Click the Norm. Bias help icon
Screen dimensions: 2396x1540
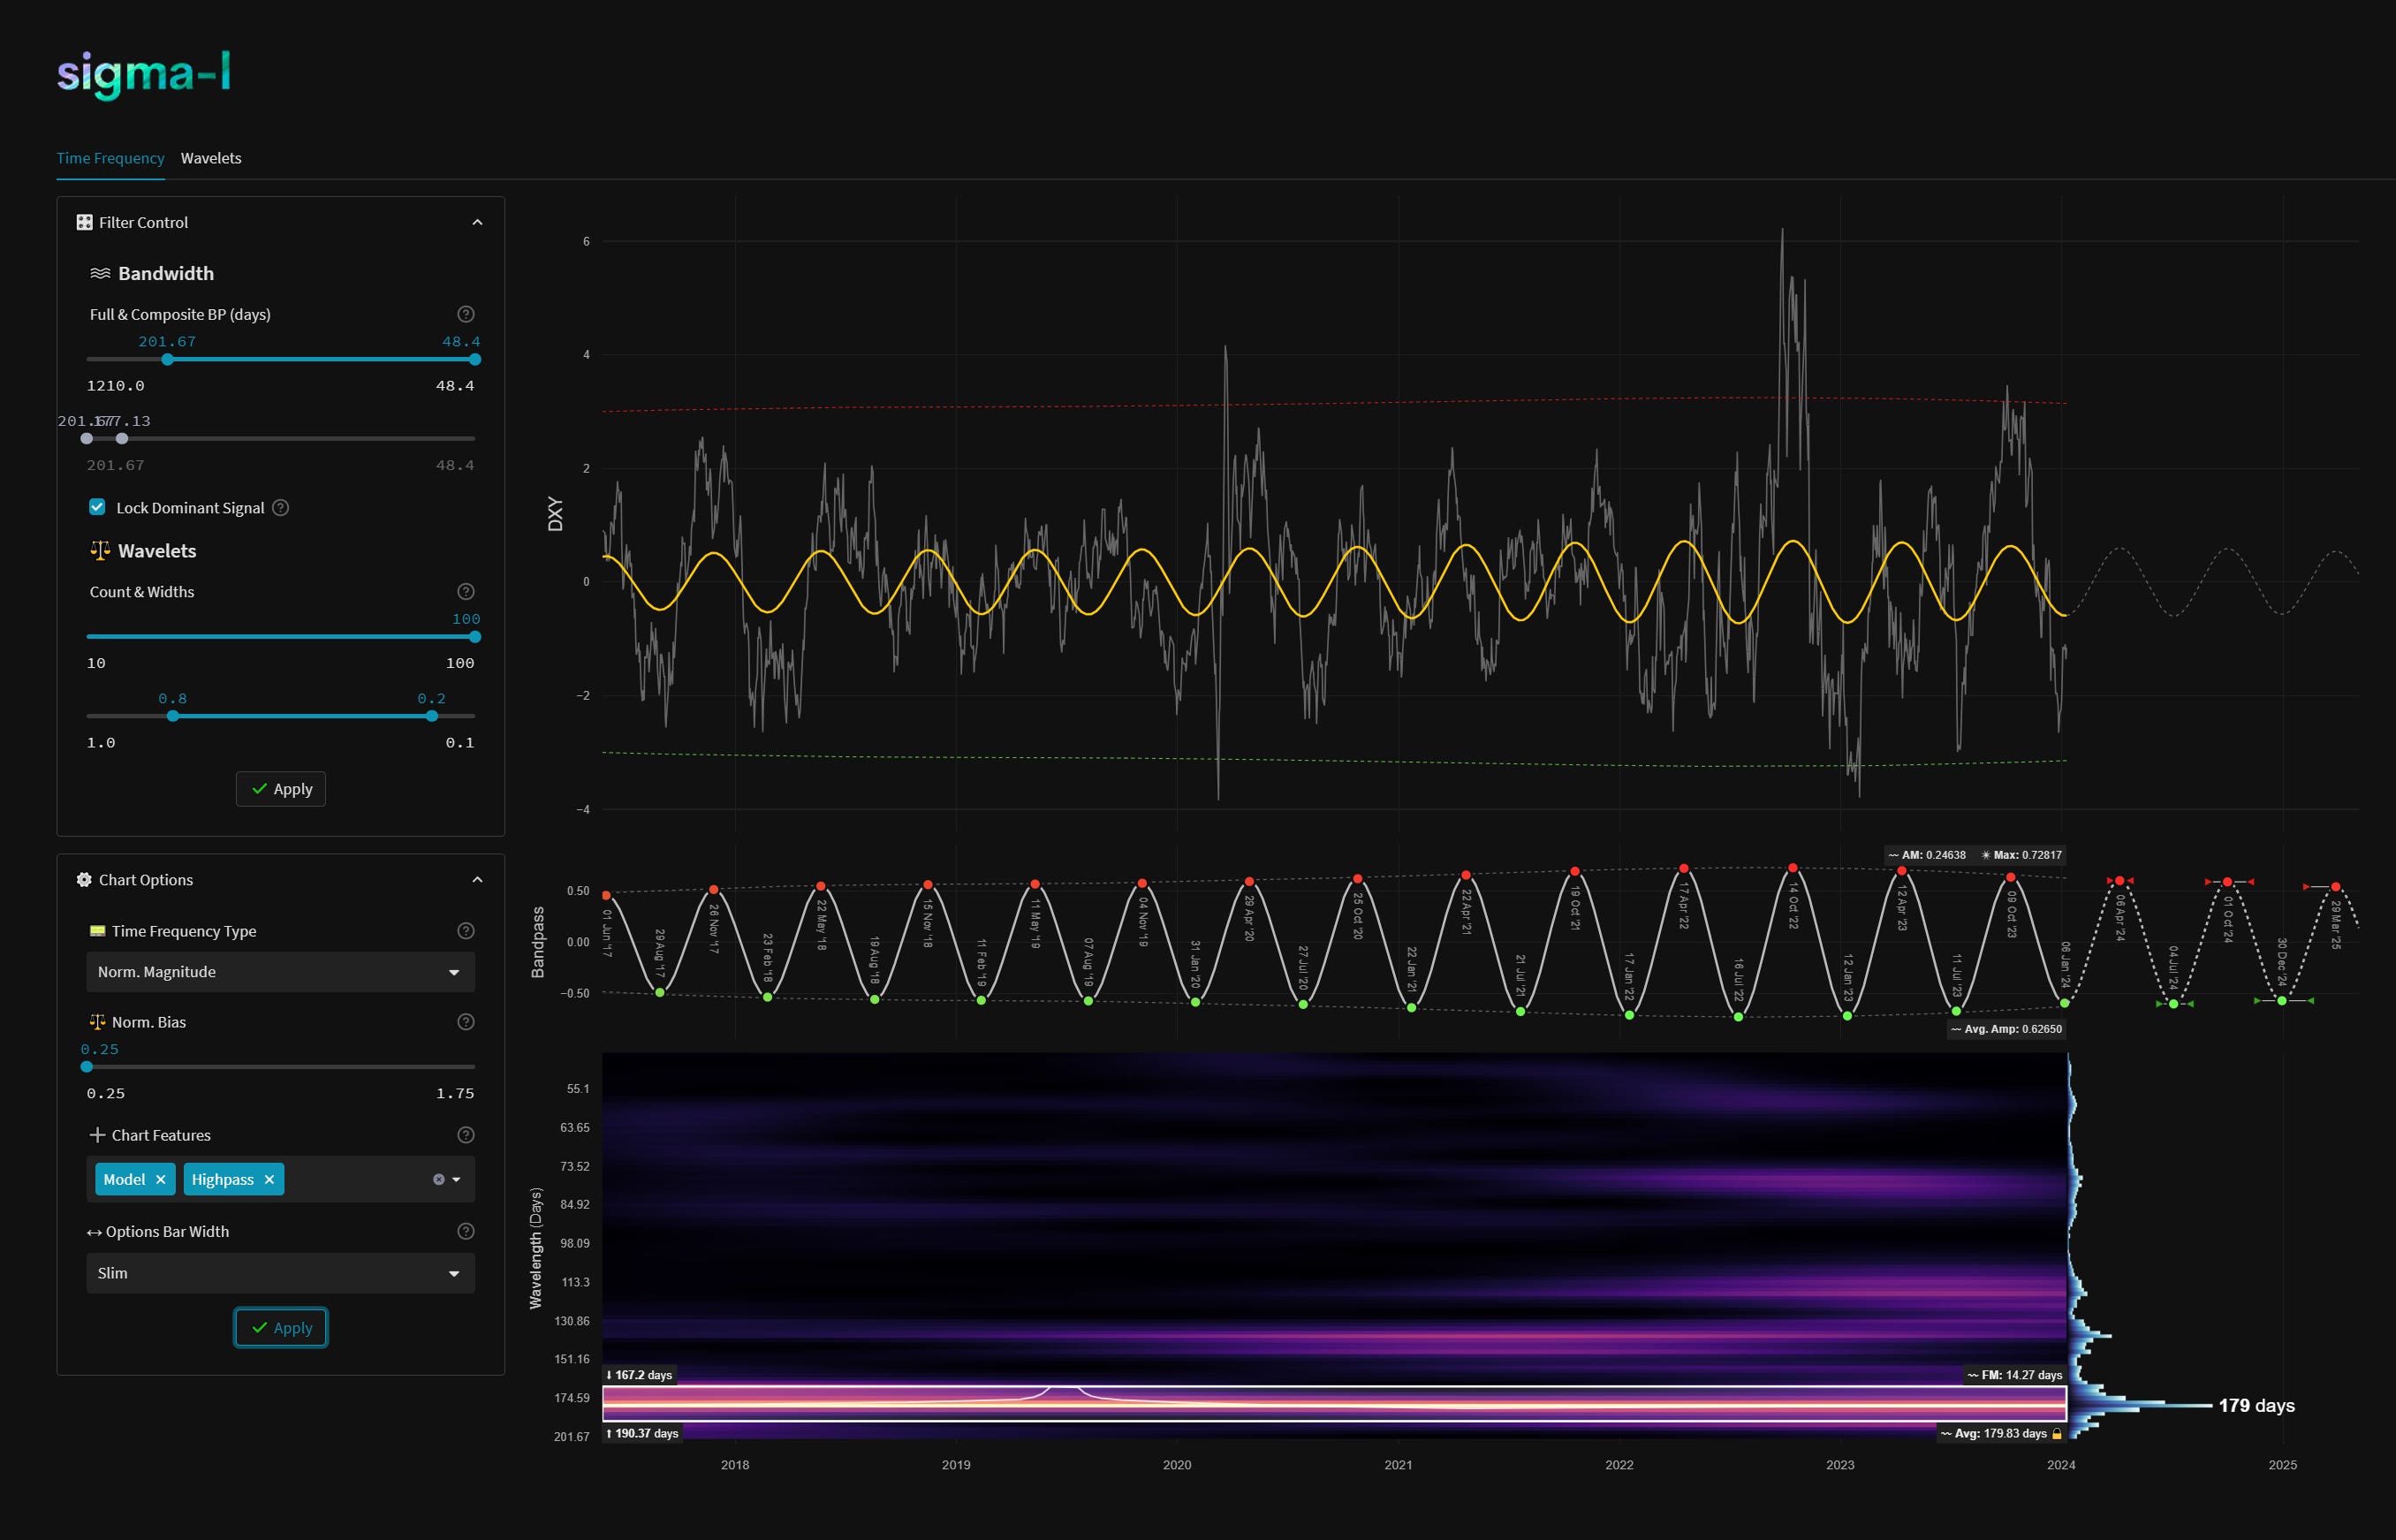(466, 1022)
